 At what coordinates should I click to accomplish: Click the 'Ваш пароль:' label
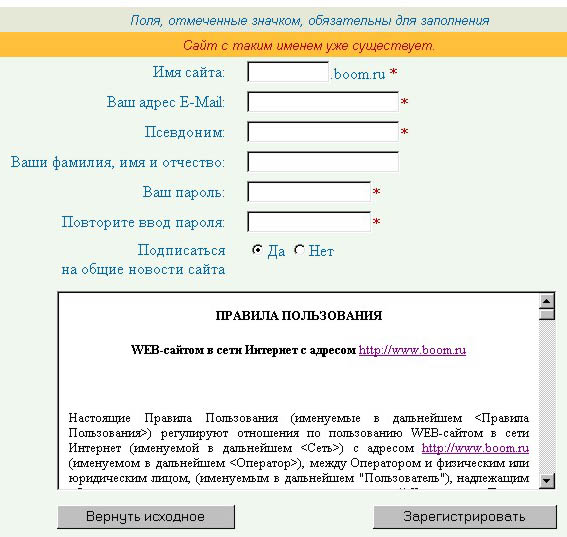[x=183, y=192]
